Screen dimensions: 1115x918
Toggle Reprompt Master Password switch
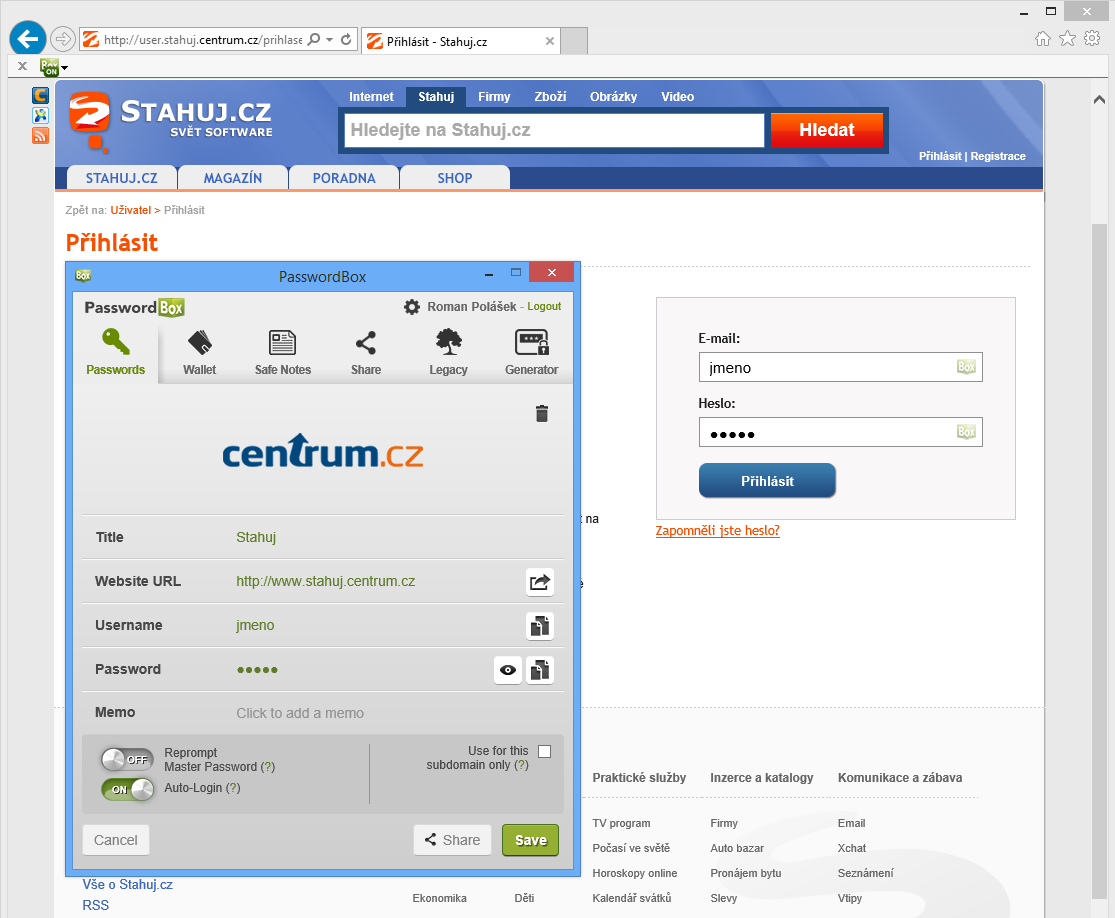tap(127, 759)
